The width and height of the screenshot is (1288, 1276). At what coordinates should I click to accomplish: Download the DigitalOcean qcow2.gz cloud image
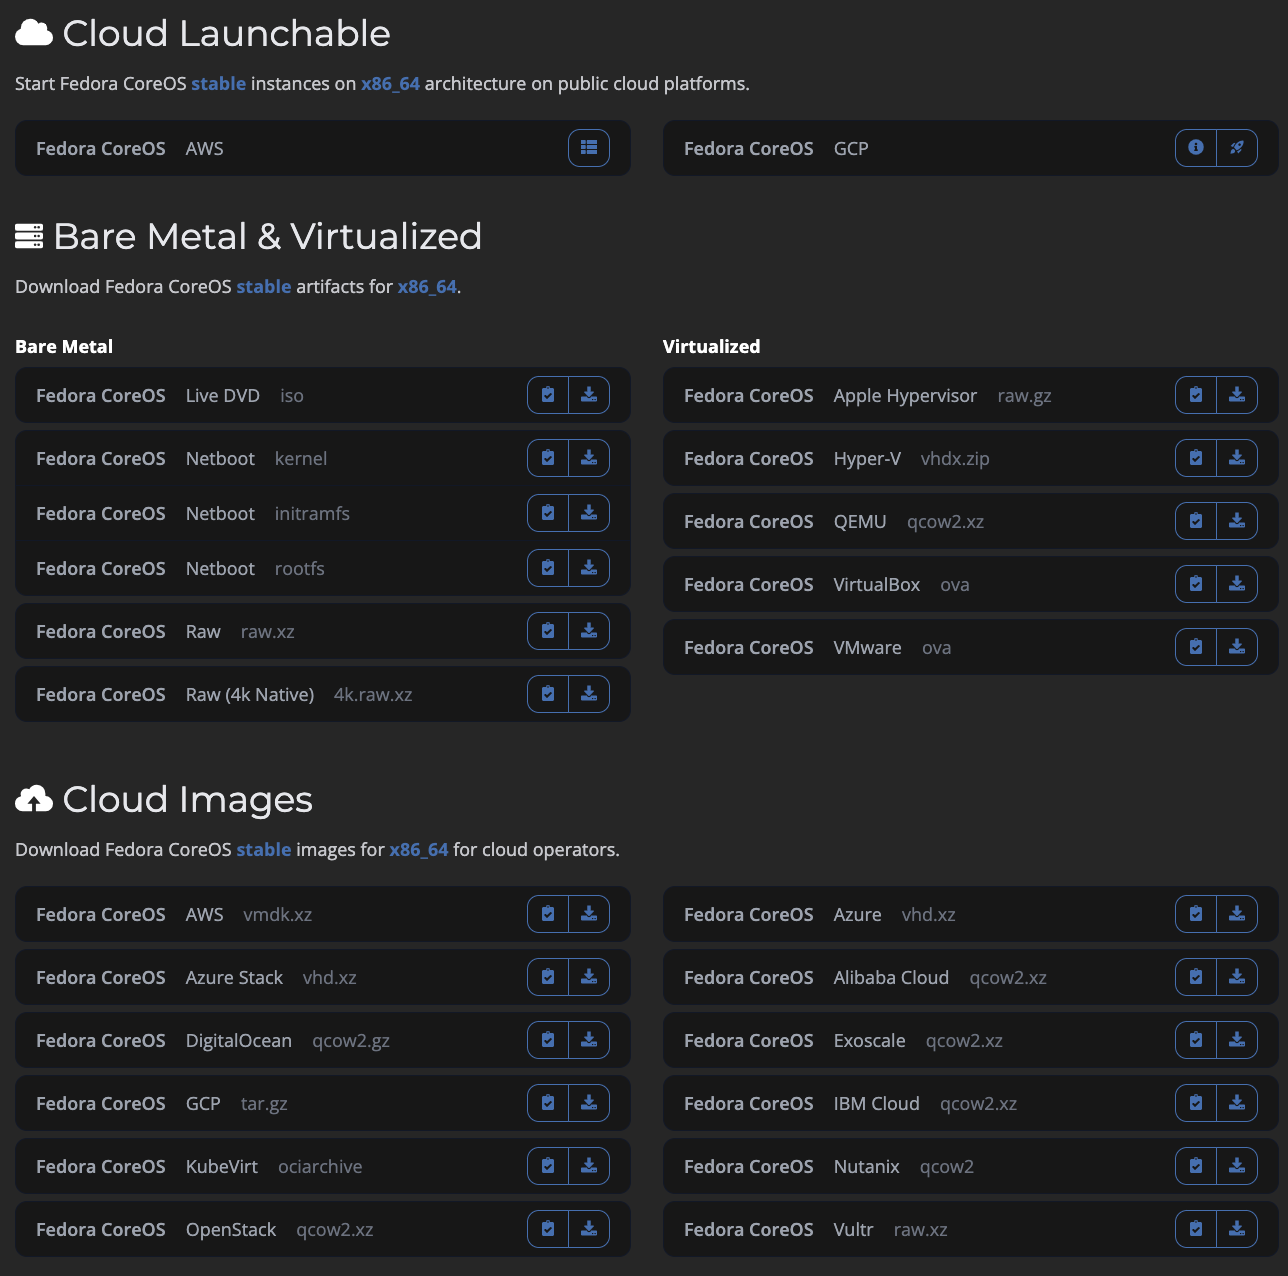click(589, 1040)
